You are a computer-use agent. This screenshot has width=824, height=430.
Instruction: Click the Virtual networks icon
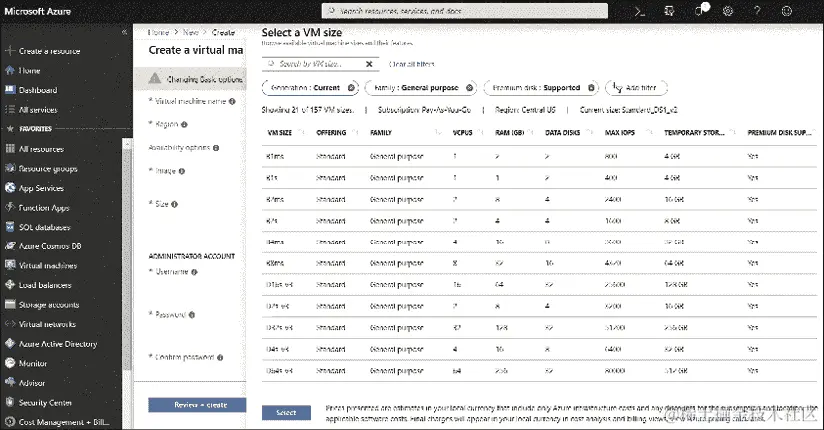click(9, 324)
